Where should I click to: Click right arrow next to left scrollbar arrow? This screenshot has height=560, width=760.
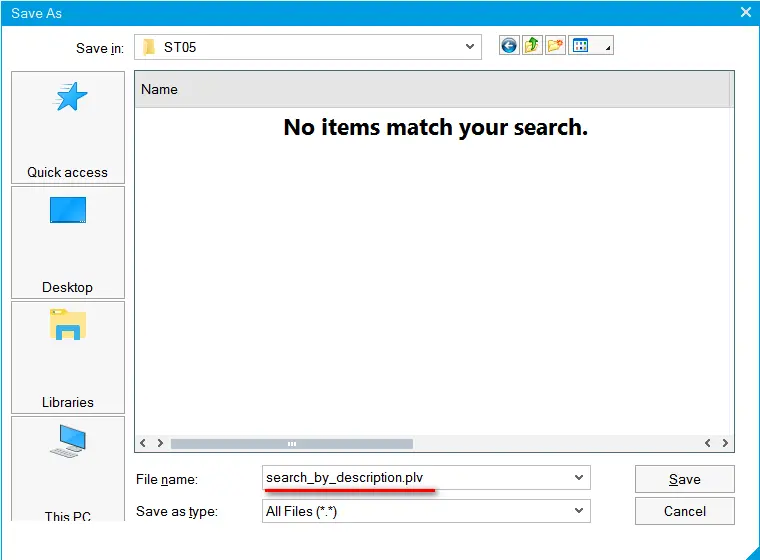tap(160, 443)
